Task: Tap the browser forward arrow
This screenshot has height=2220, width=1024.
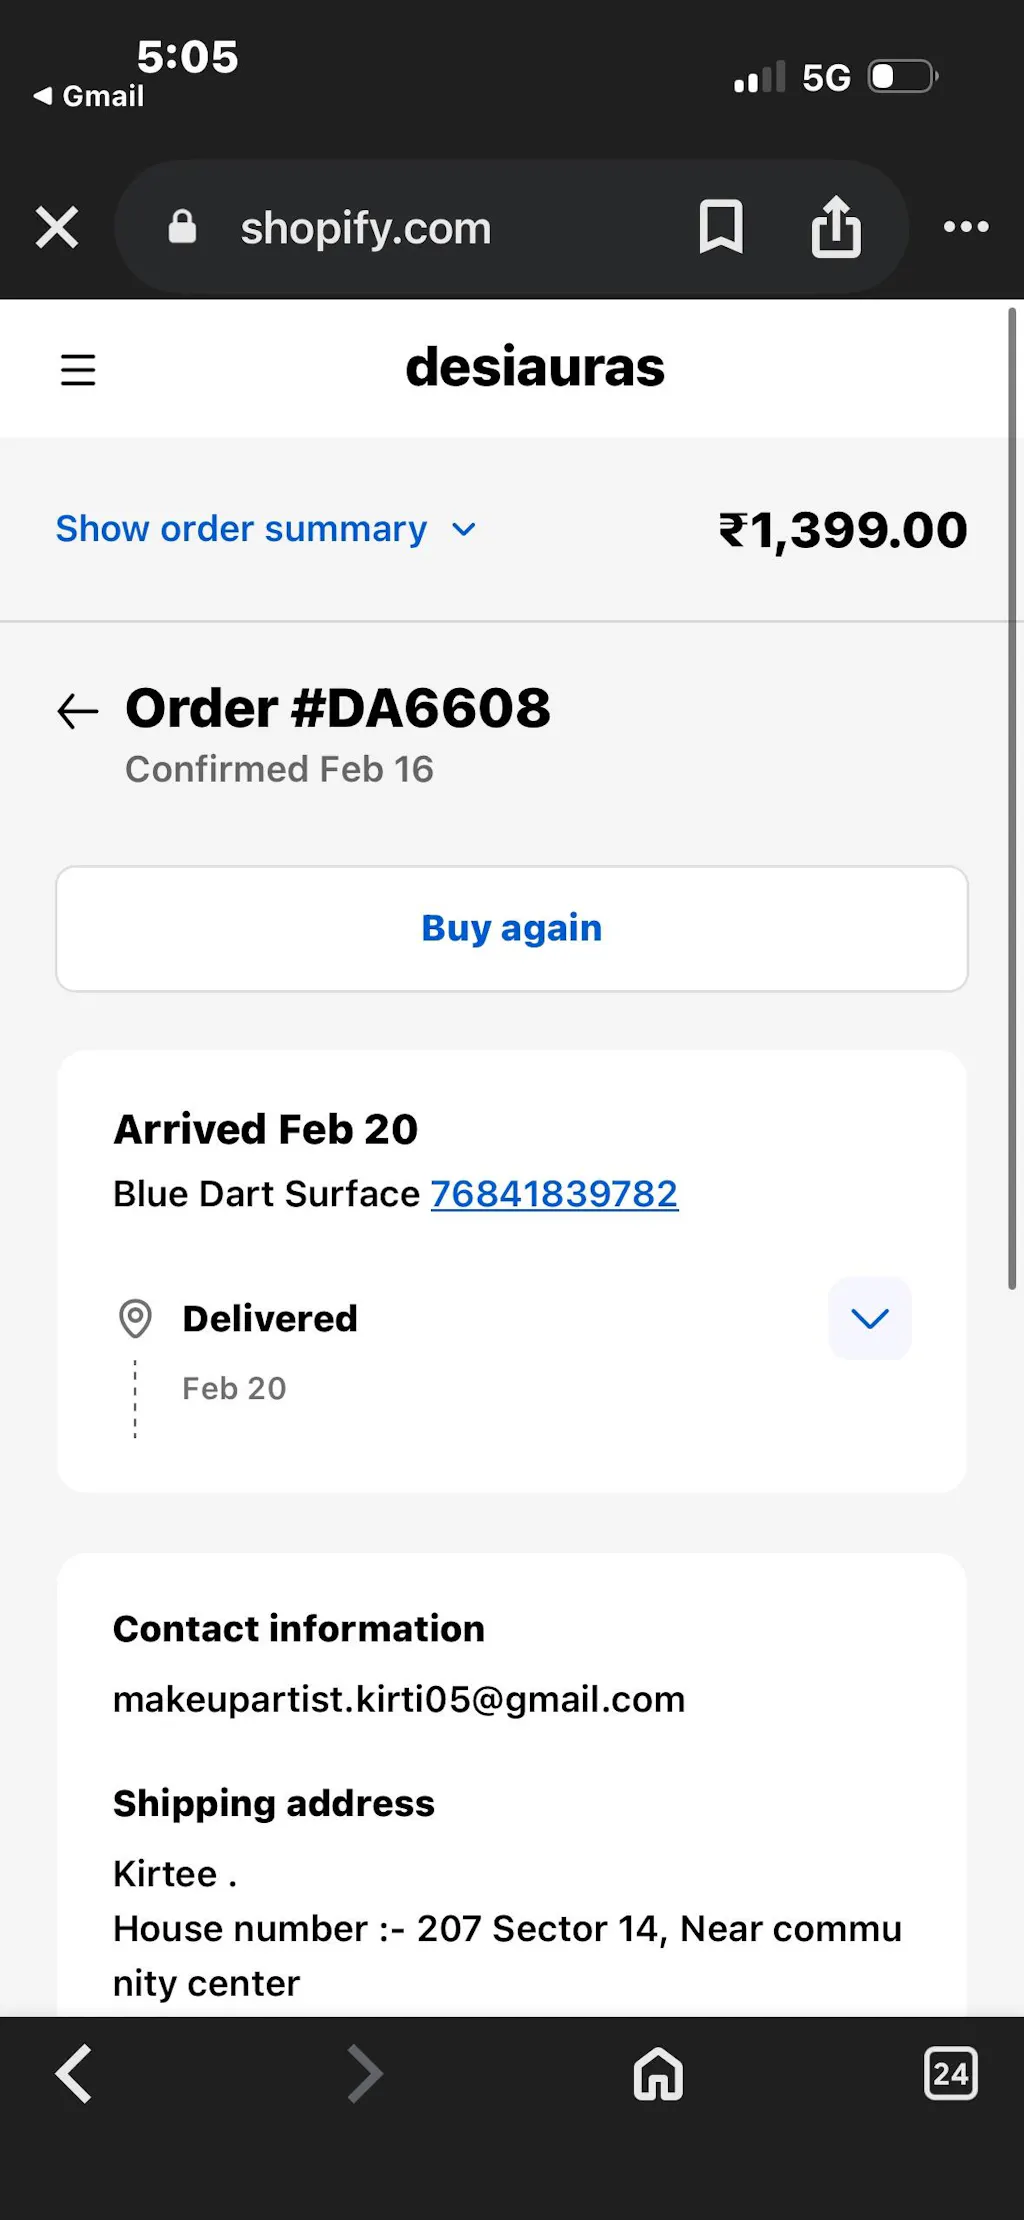Action: (365, 2074)
